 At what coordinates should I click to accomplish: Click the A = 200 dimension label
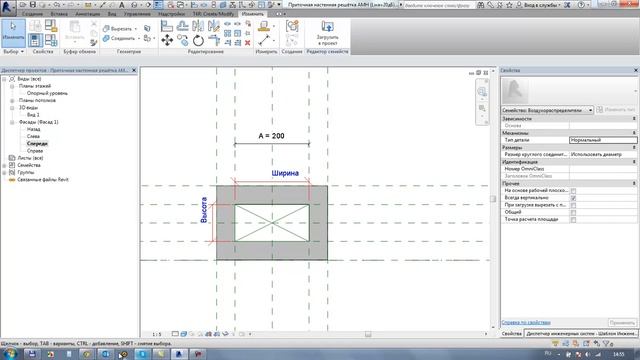(x=271, y=136)
